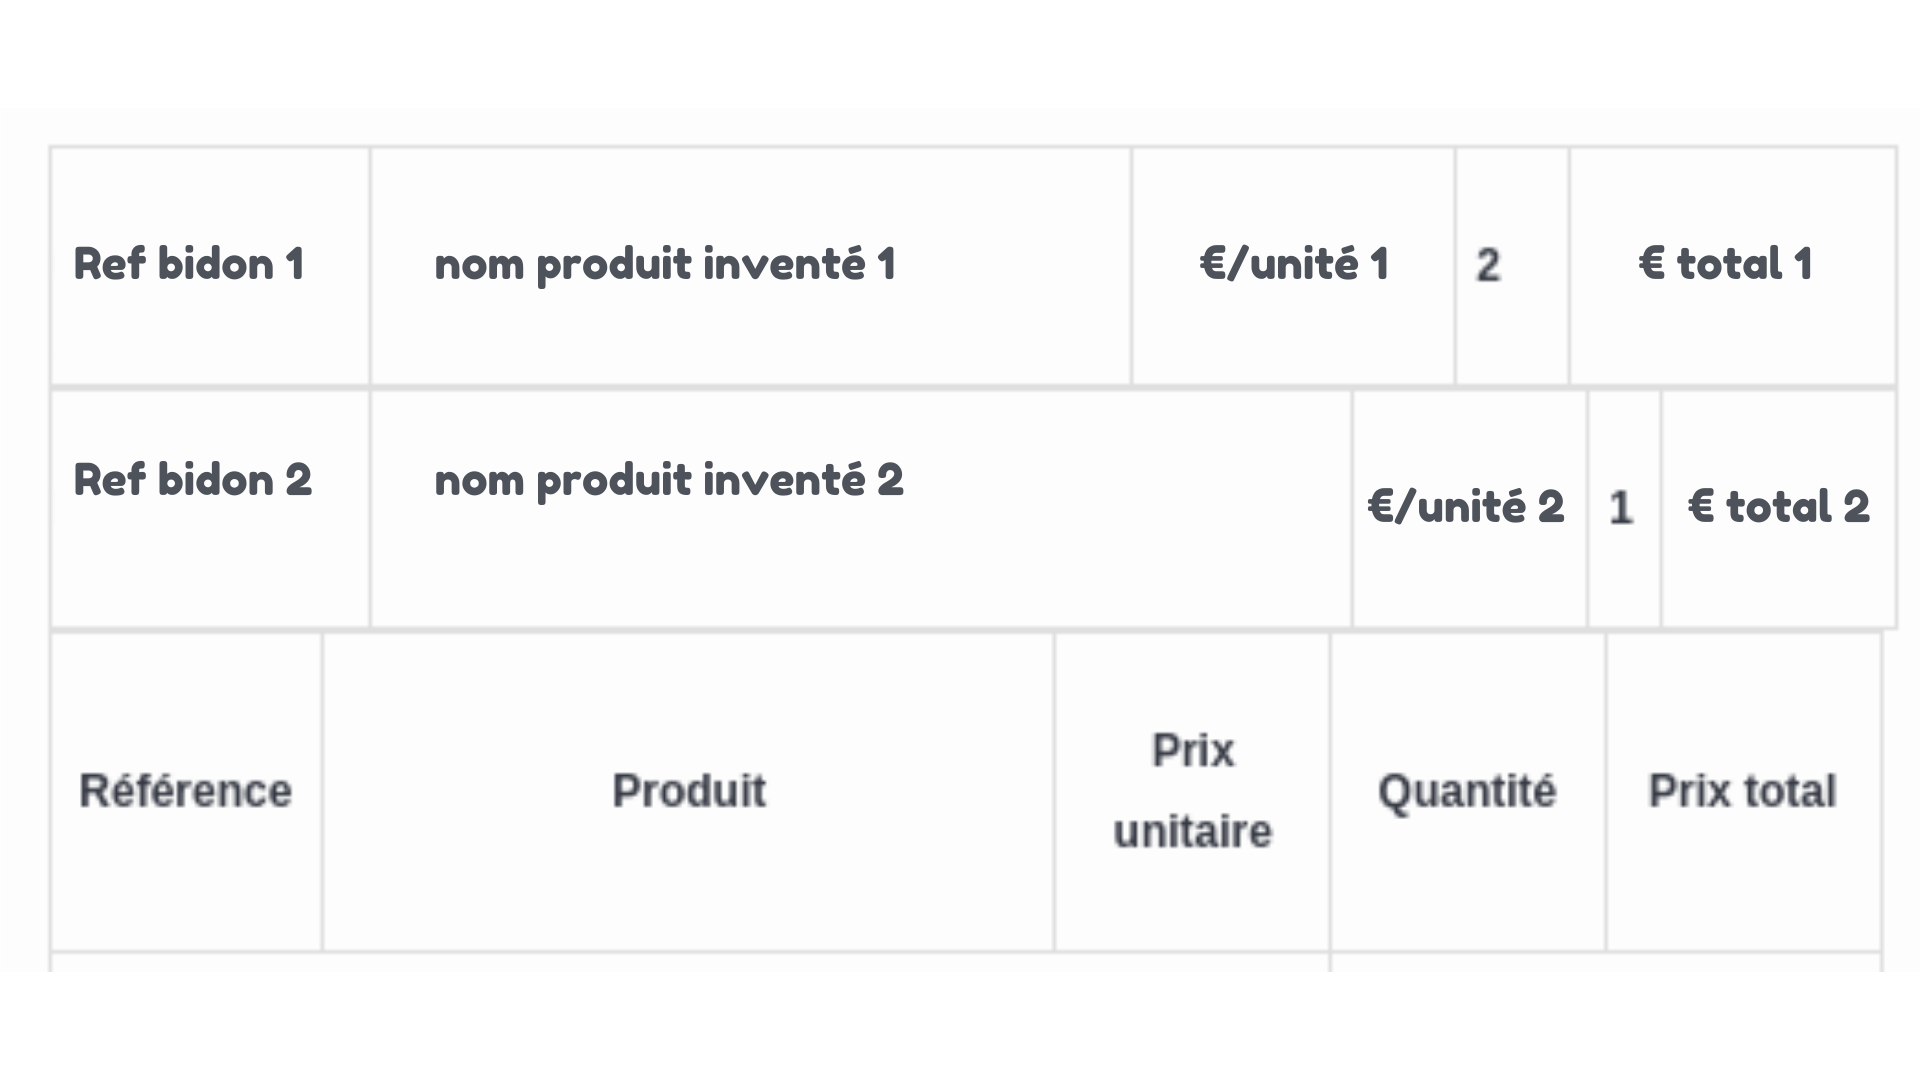This screenshot has height=1080, width=1920.
Task: Select the 'Quantité' column header
Action: pyautogui.click(x=1467, y=791)
